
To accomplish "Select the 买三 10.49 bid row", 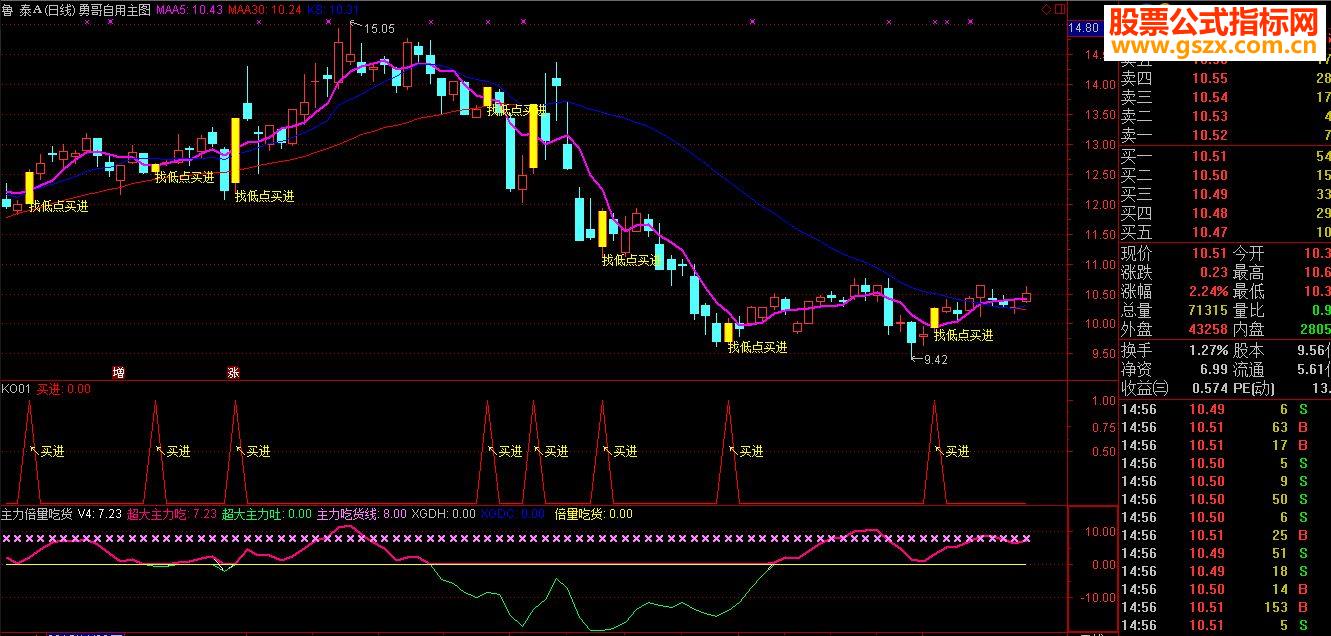I will [1224, 195].
